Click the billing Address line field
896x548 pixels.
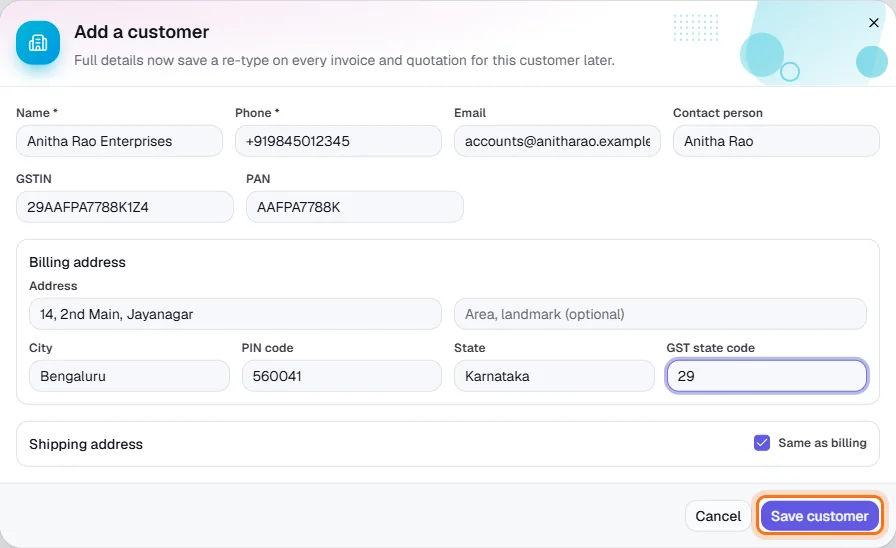(235, 314)
